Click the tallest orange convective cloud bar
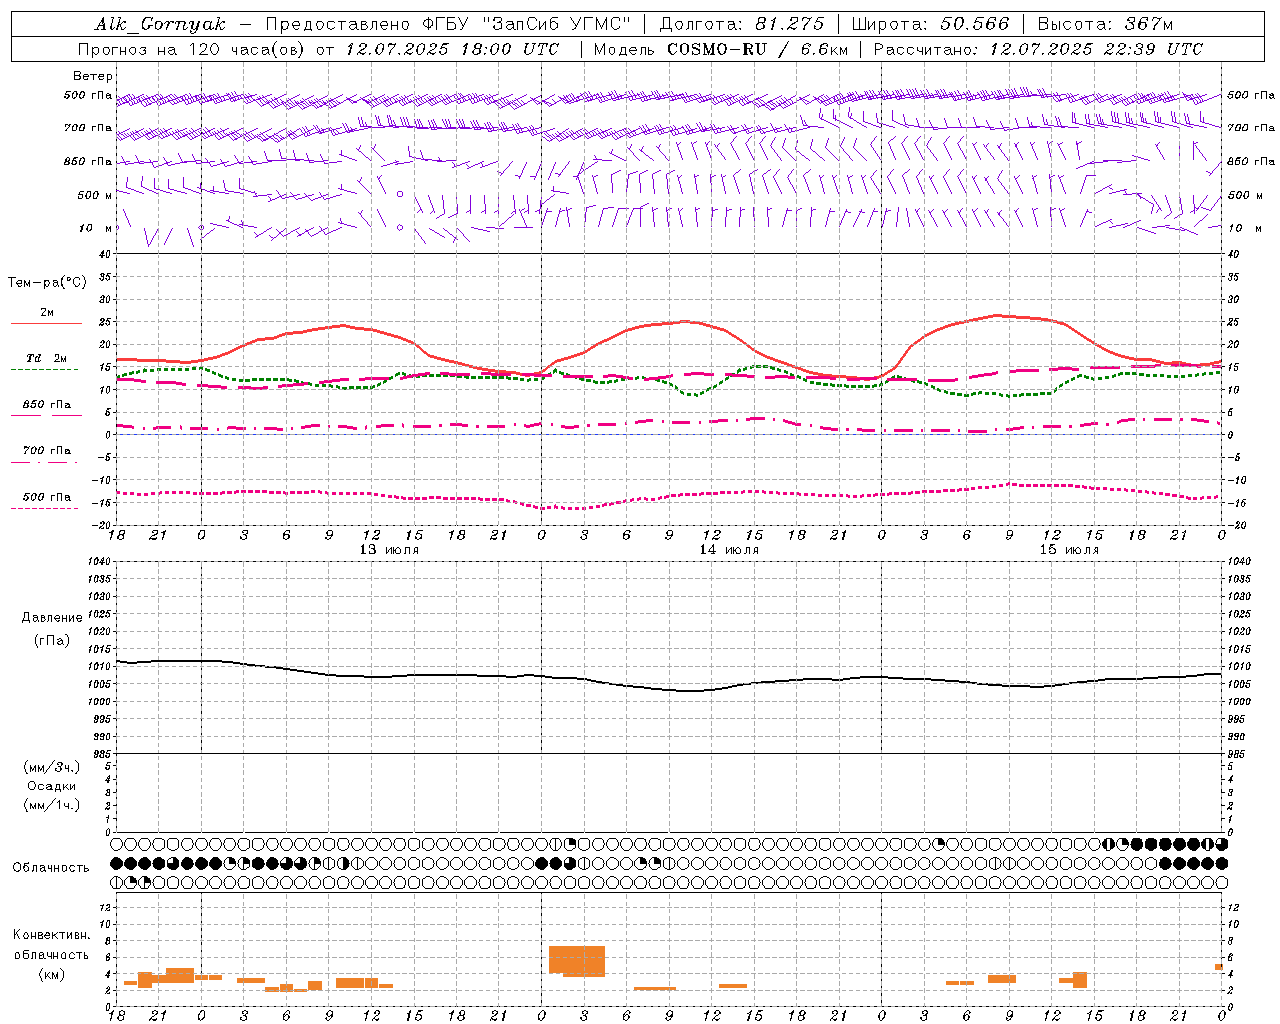The image size is (1280, 1024). [x=577, y=961]
